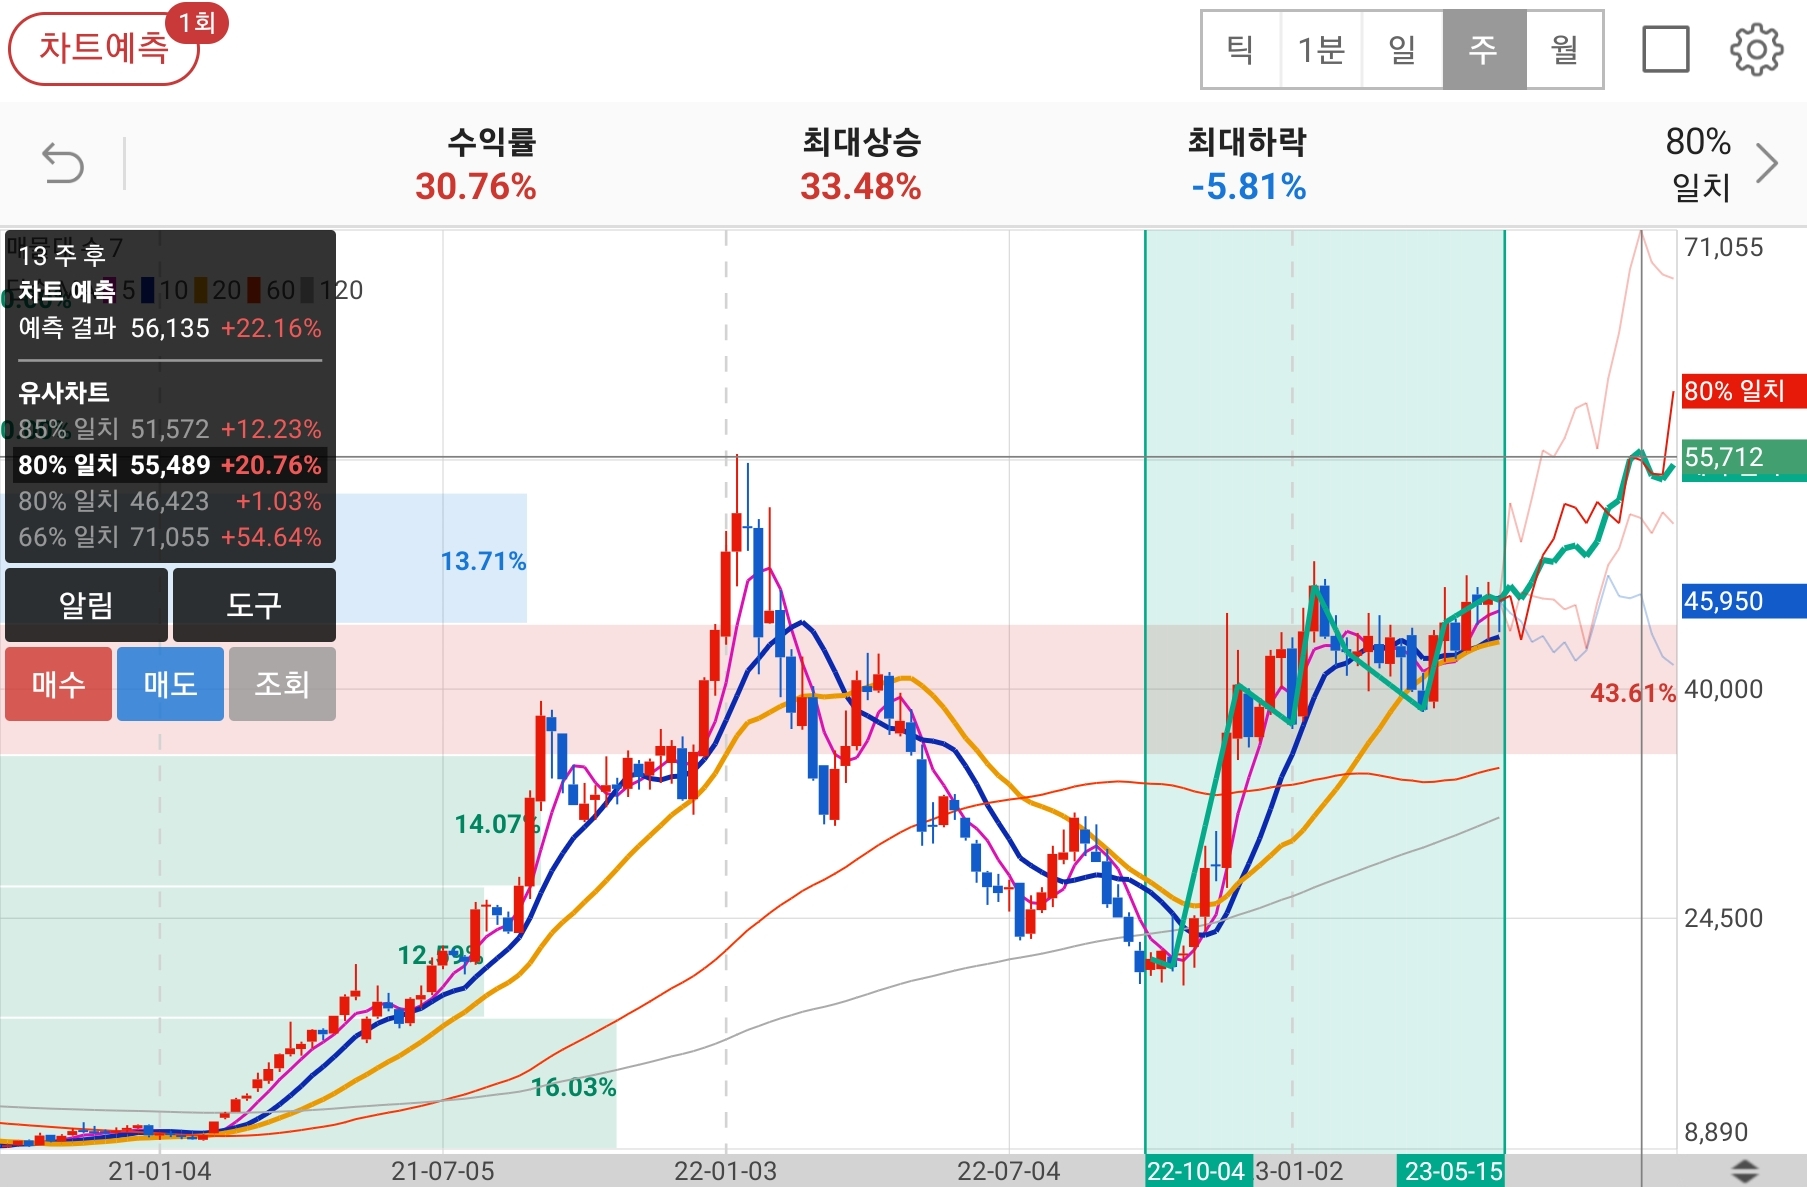The height and width of the screenshot is (1187, 1807).
Task: Open the 알림 alert panel
Action: pos(86,605)
